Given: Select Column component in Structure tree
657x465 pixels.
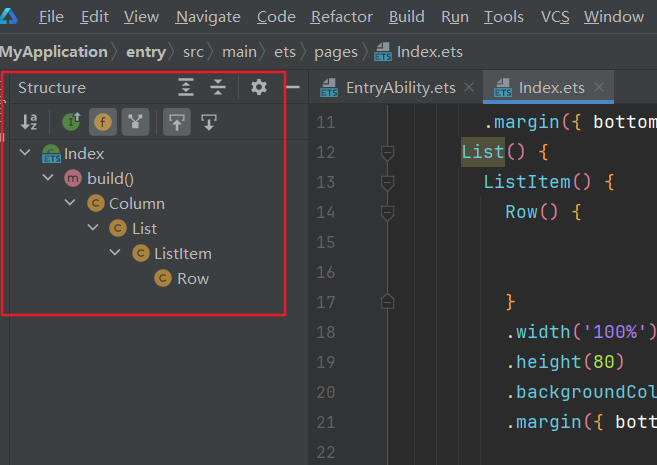Looking at the screenshot, I should (x=137, y=204).
